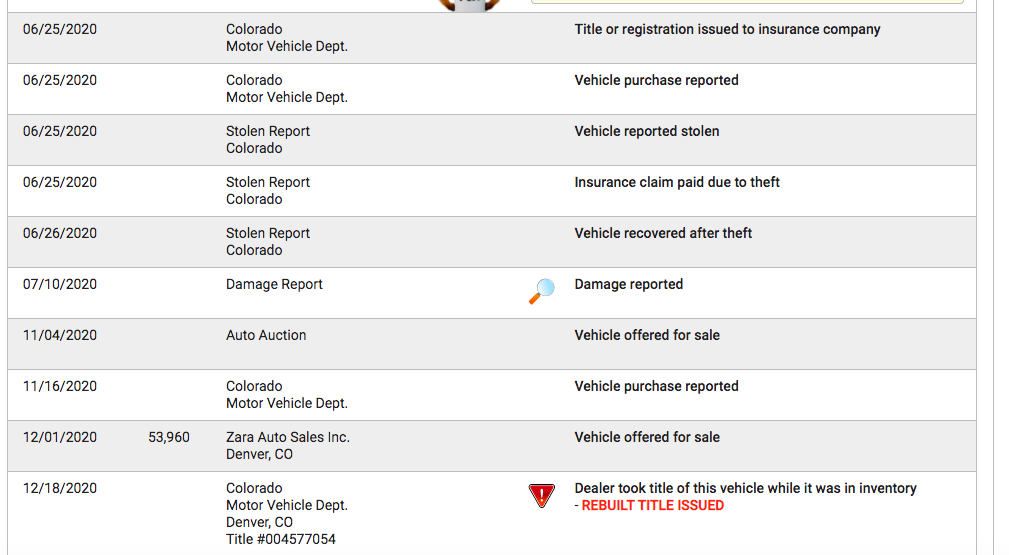The height and width of the screenshot is (555, 1009).
Task: Click the 11/04/2020 Vehicle offered for sale entry
Action: tap(647, 335)
